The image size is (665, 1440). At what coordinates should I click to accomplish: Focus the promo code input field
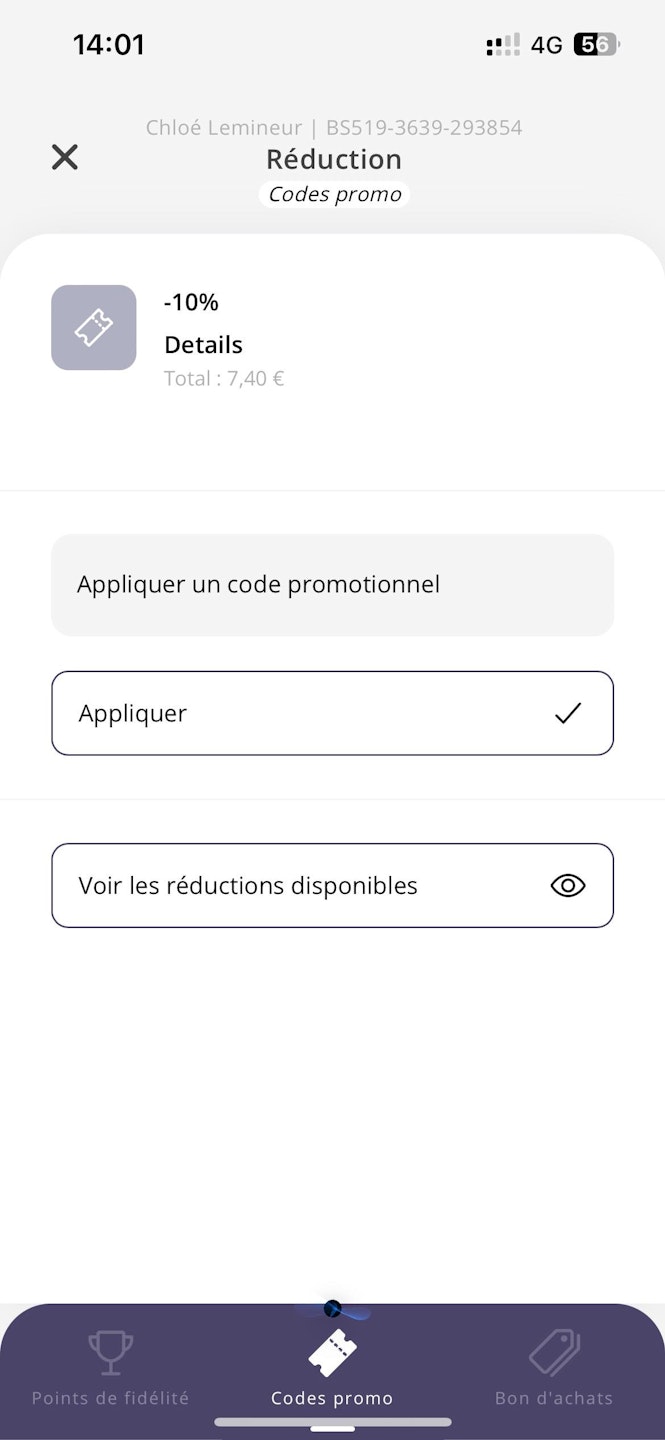332,585
